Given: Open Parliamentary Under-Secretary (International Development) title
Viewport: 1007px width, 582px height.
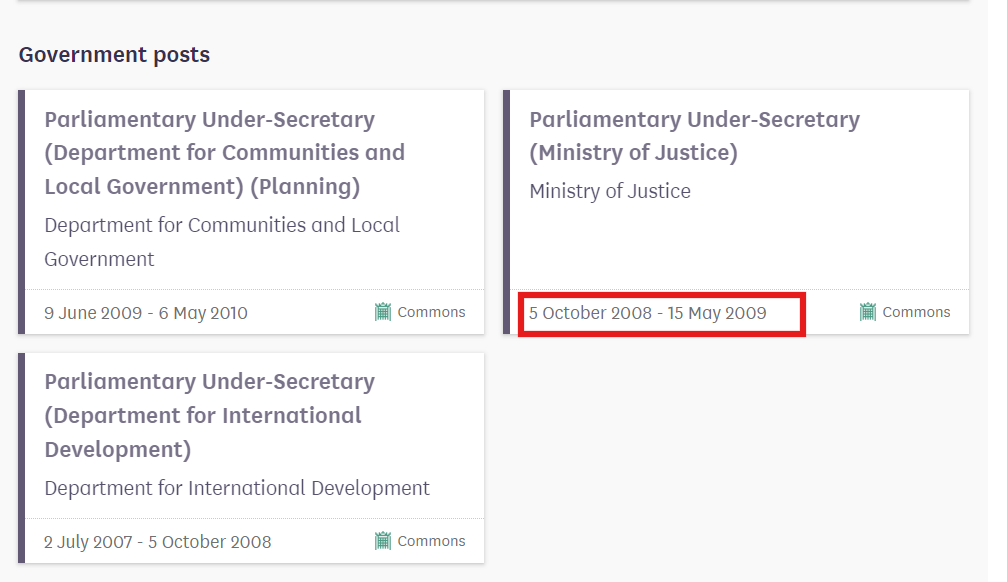Looking at the screenshot, I should click(x=209, y=416).
